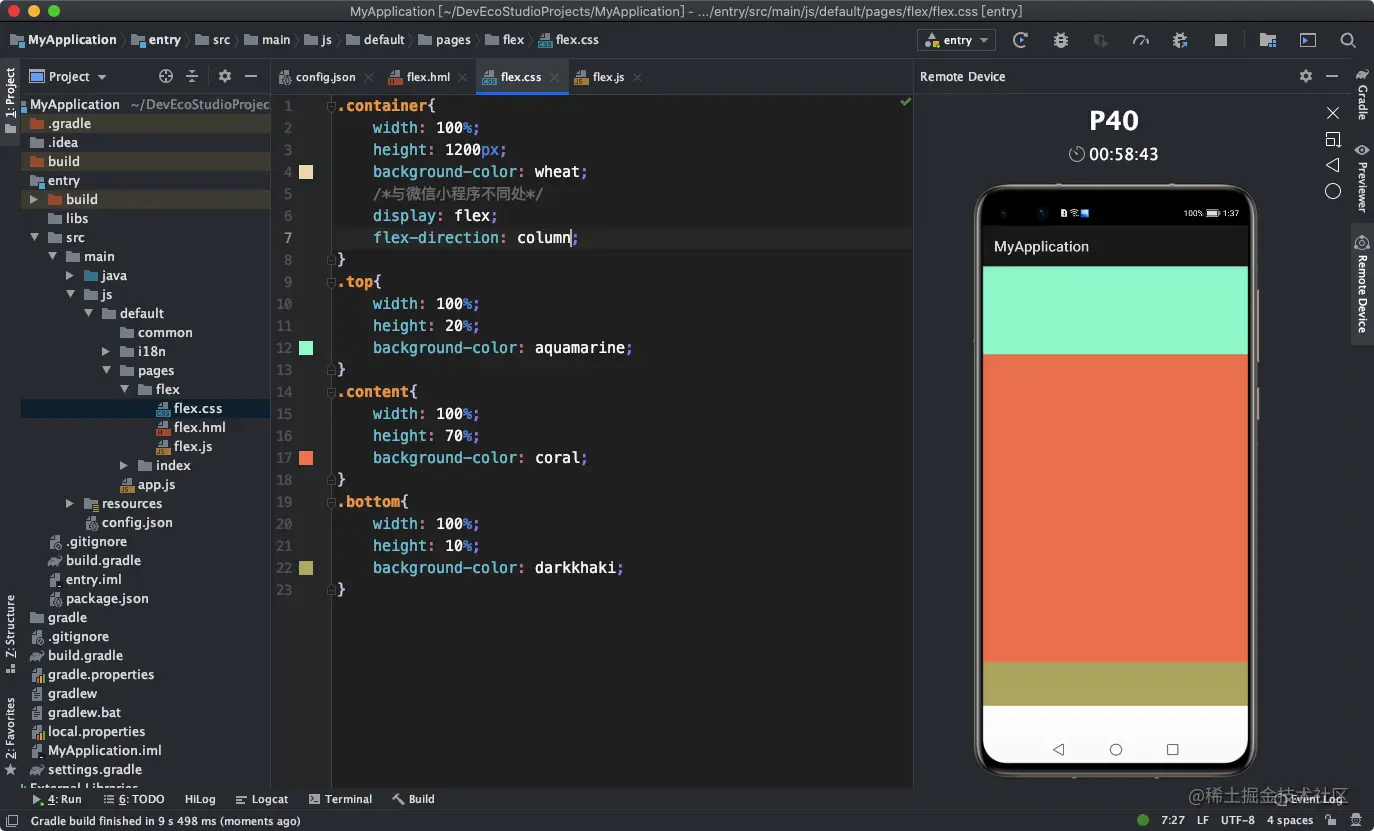
Task: Toggle Remote Device side tab
Action: (1362, 284)
